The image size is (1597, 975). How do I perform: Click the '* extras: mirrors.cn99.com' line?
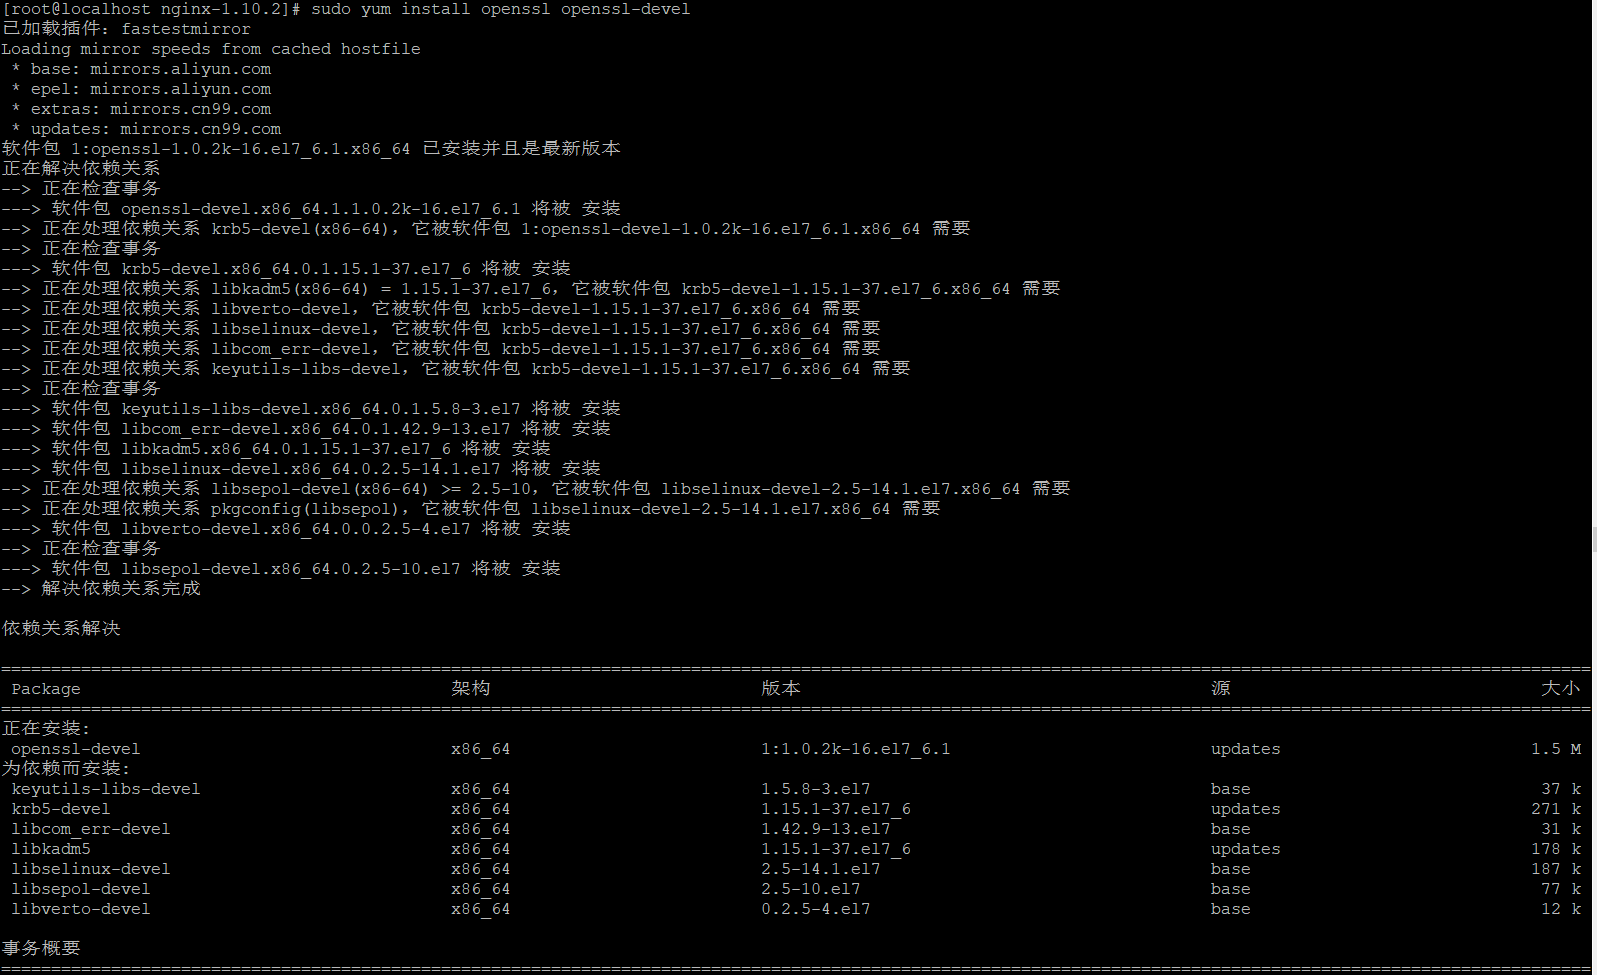[x=141, y=109]
